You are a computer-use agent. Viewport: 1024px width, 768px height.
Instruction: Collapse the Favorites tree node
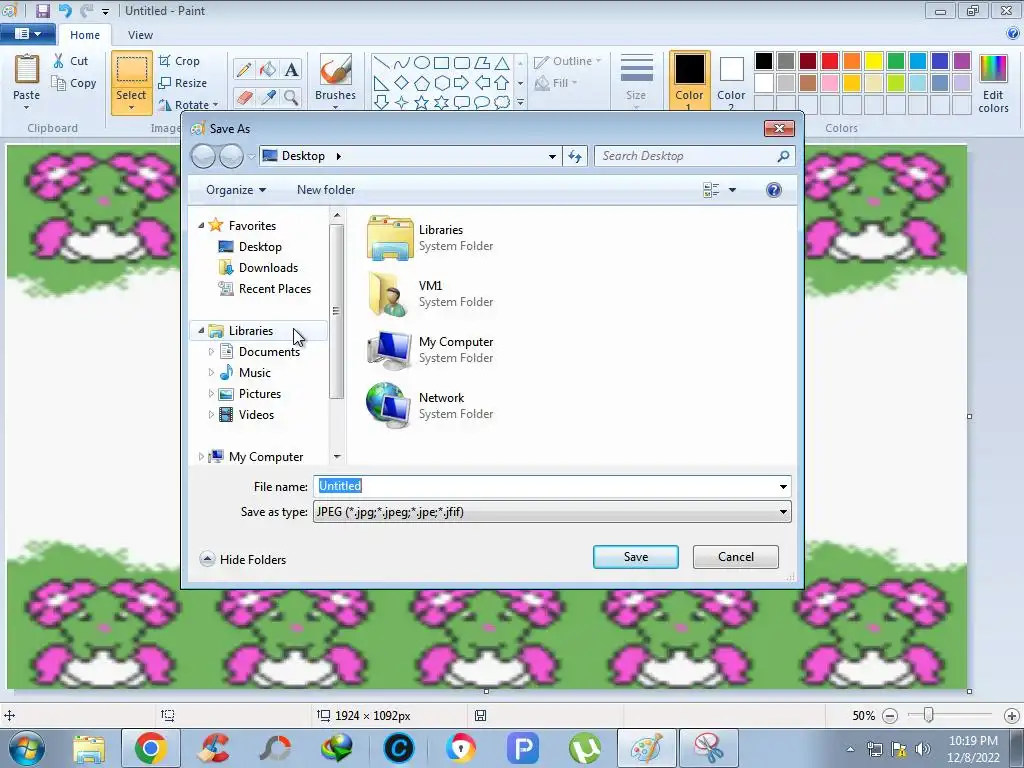tap(201, 225)
